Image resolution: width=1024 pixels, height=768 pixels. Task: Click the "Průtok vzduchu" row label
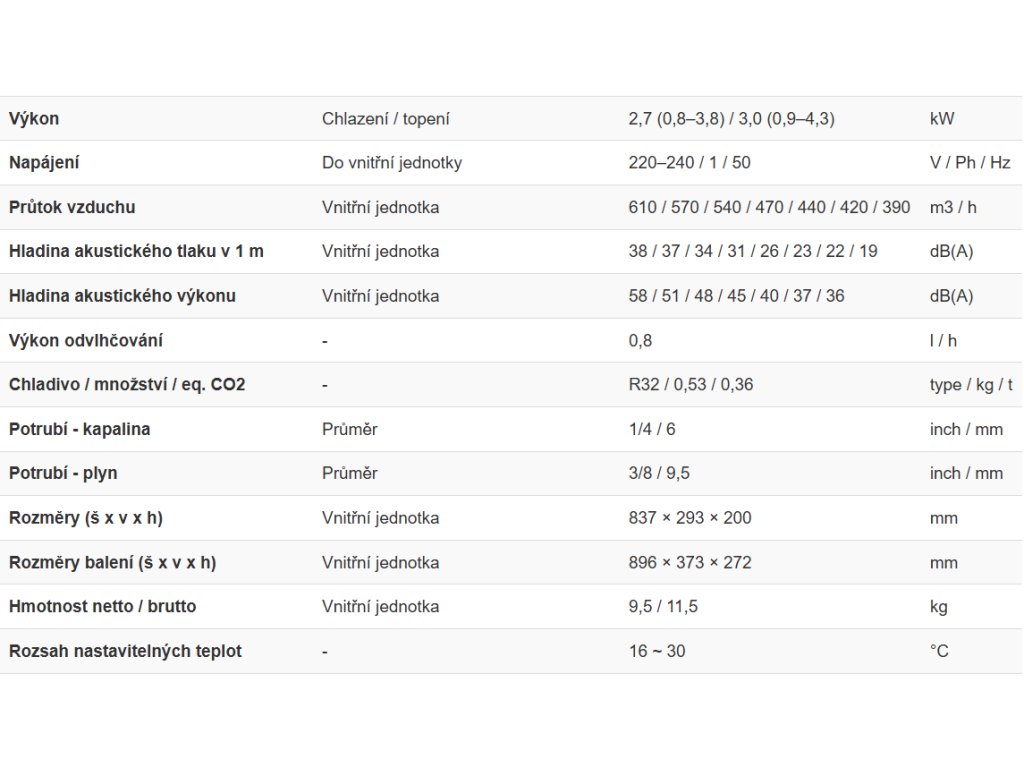[x=72, y=208]
